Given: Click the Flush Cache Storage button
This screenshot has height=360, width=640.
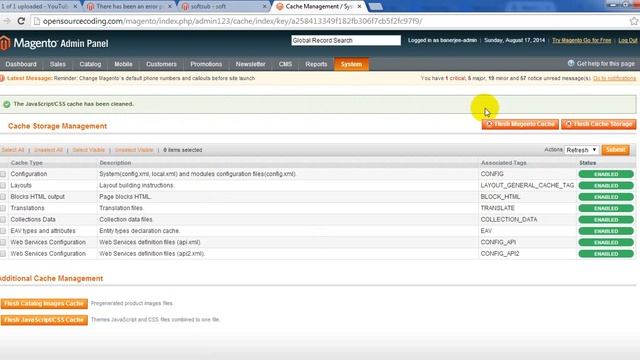Looking at the screenshot, I should click(x=598, y=124).
